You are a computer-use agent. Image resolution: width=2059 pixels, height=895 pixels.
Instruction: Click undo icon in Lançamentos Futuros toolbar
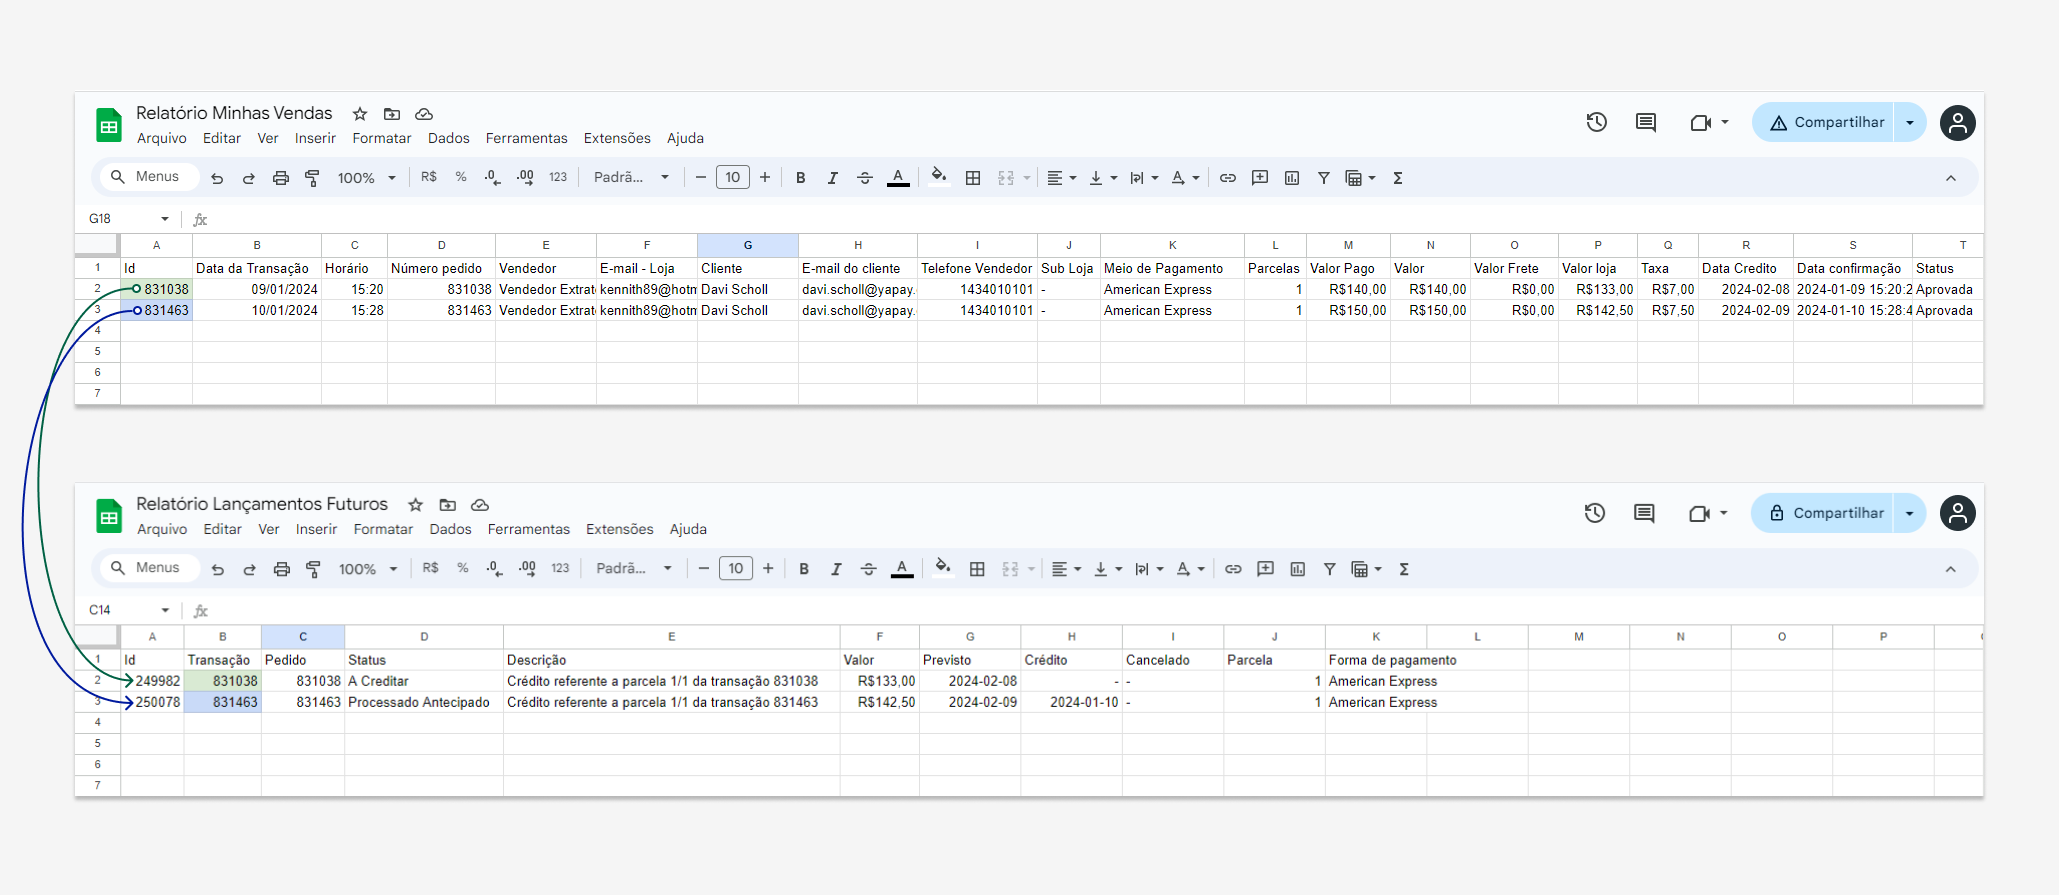click(218, 569)
